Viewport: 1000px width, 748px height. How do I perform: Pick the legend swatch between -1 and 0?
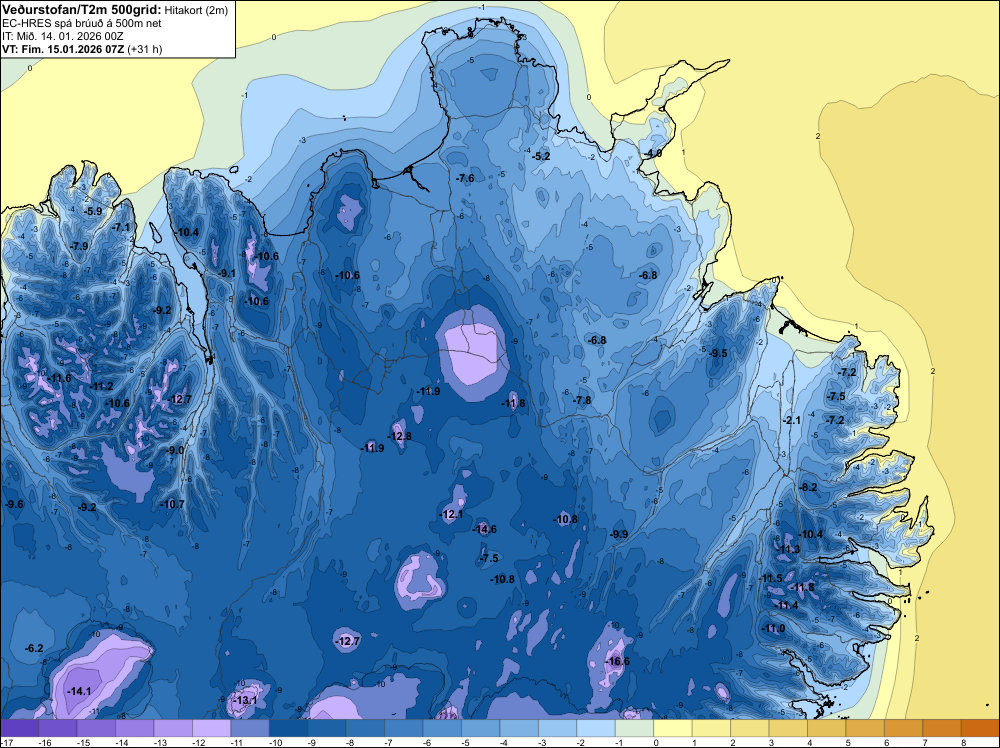[635, 728]
